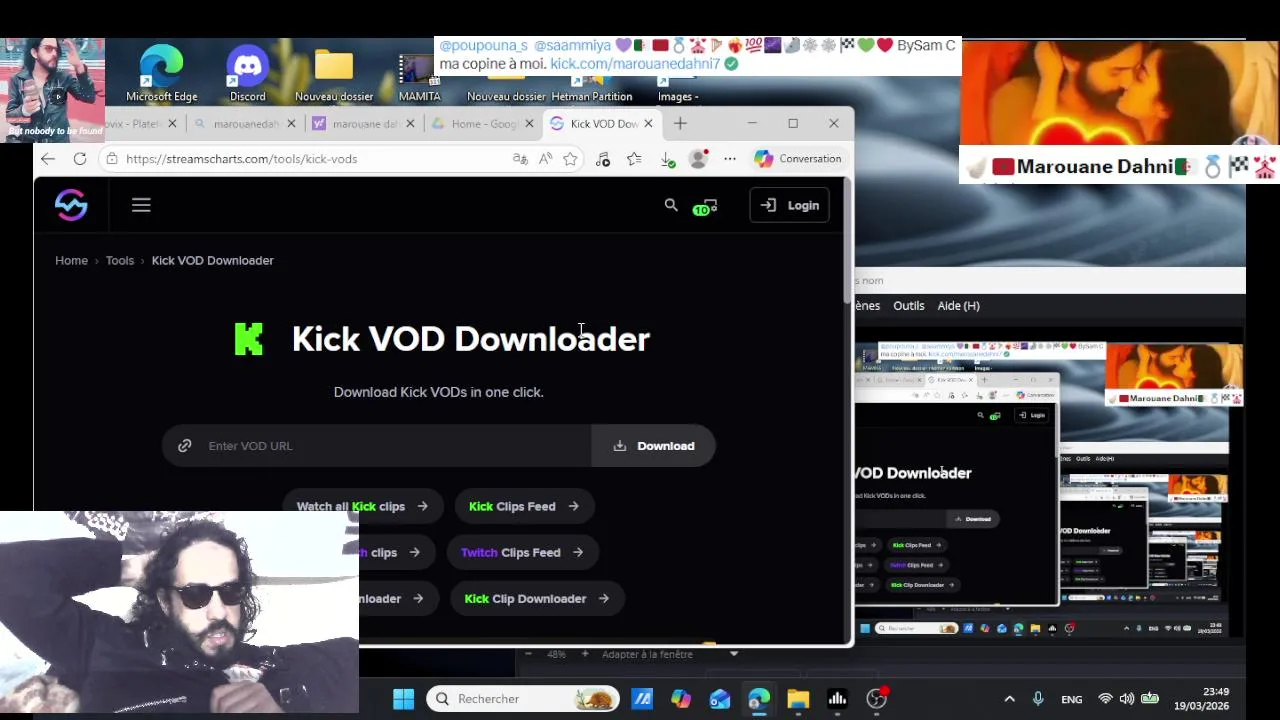
Task: Expand Adapter à la fenêtre dropdown
Action: coord(733,654)
